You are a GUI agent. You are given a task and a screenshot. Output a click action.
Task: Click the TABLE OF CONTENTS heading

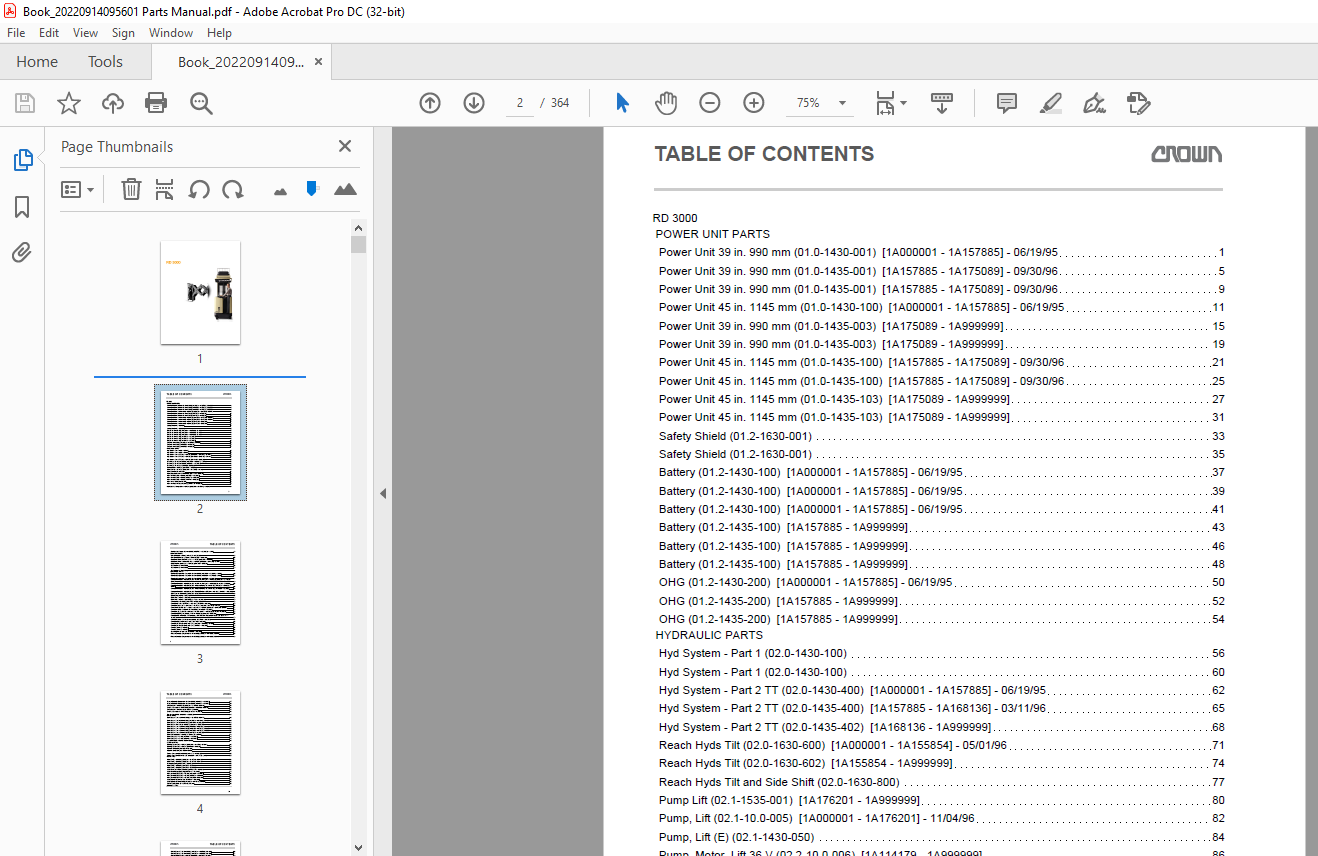coord(764,154)
